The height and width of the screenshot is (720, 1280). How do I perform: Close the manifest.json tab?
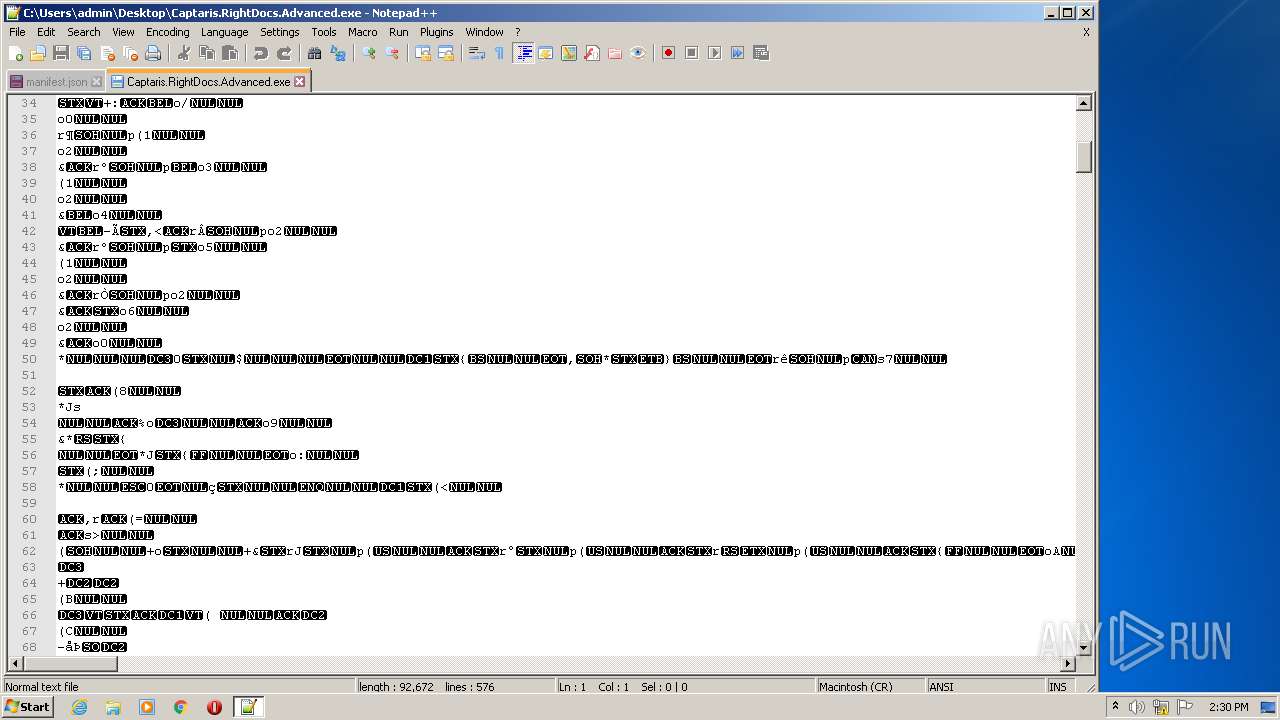(96, 82)
